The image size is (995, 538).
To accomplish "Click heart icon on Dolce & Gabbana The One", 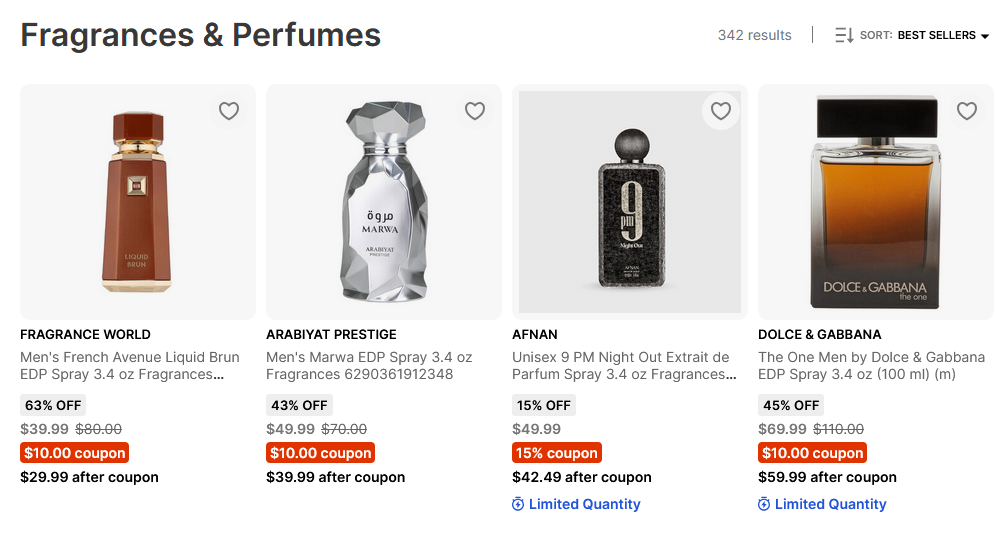I will 967,111.
